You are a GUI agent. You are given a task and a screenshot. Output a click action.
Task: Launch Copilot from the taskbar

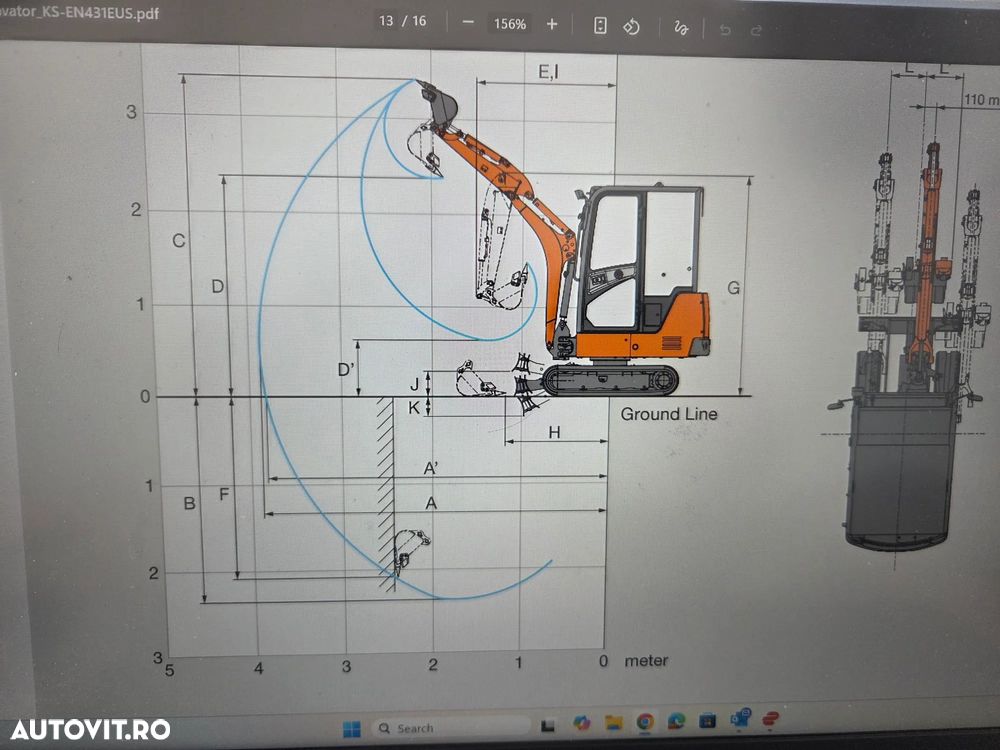click(x=581, y=723)
